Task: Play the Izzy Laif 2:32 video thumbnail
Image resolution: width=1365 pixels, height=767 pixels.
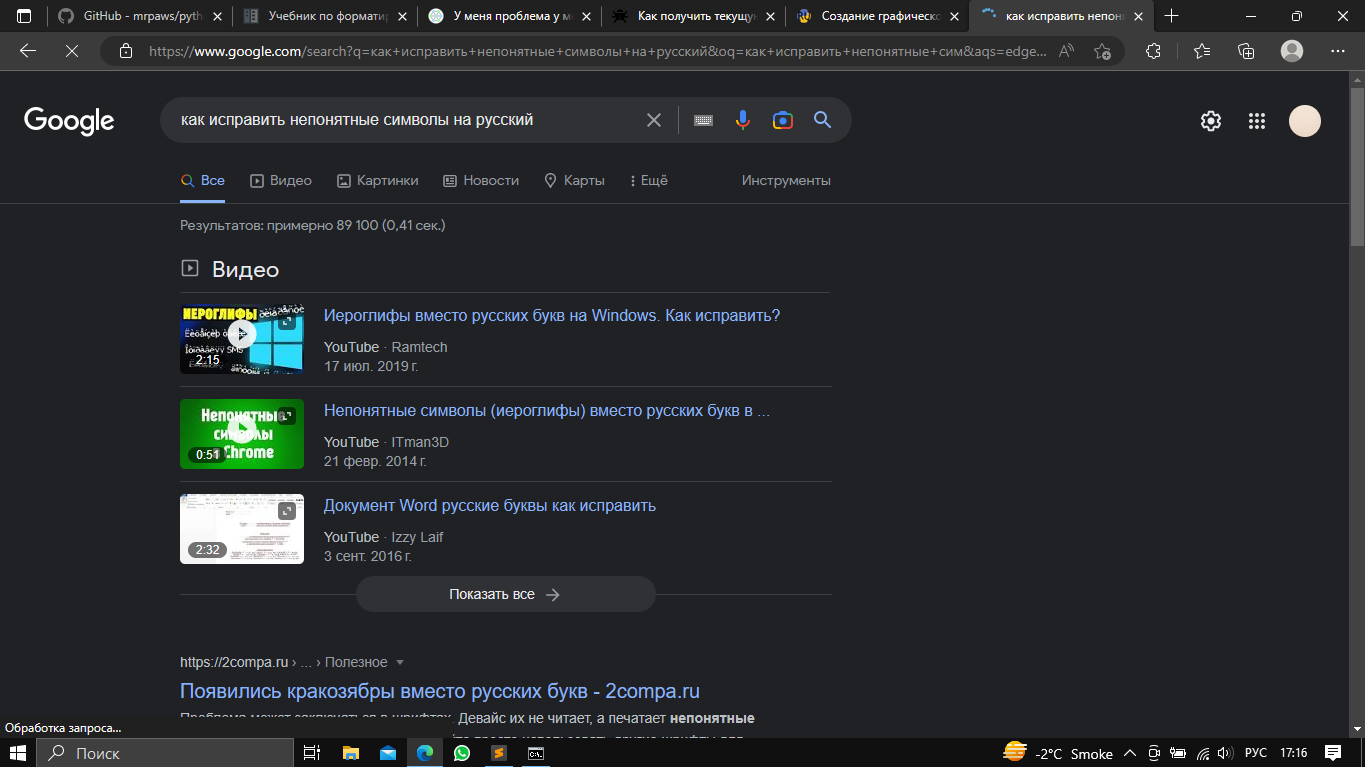Action: point(242,529)
